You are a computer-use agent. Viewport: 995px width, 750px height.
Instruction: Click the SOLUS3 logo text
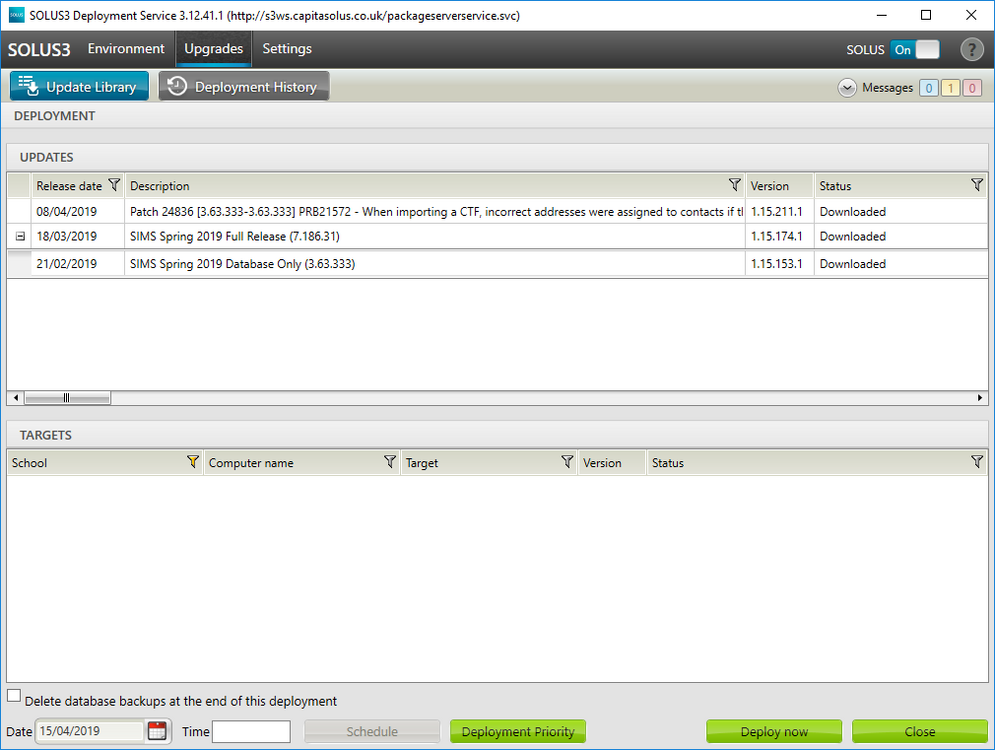39,49
